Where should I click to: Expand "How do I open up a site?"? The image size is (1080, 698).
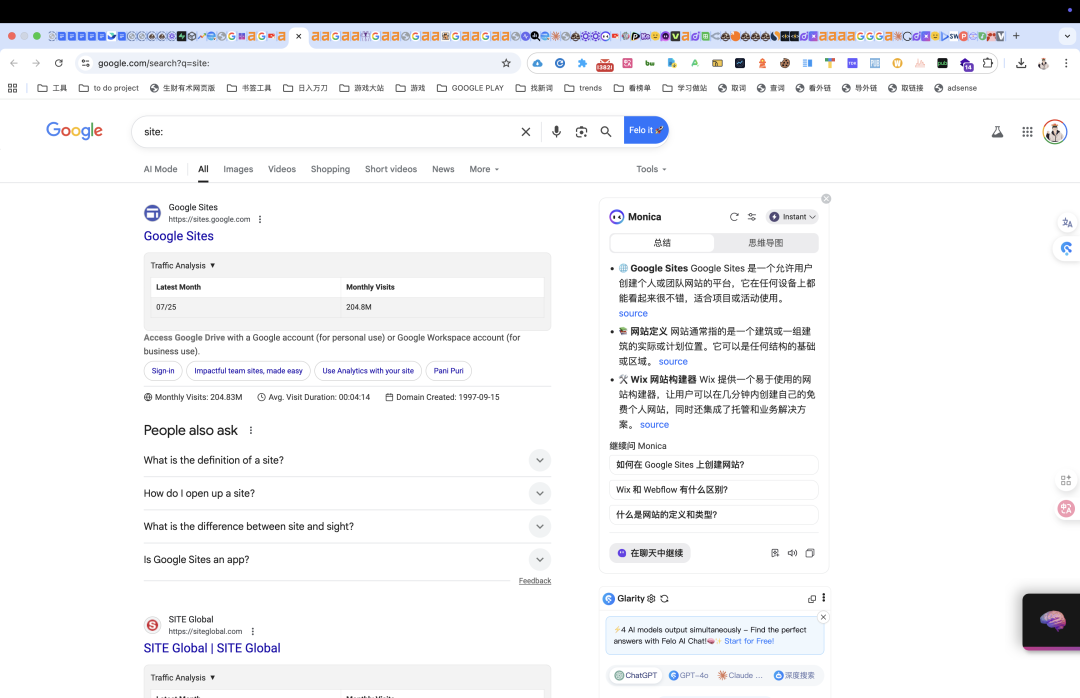coord(347,493)
